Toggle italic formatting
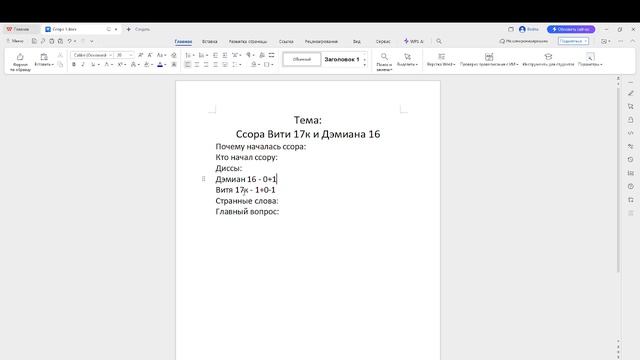The image size is (640, 360). [83, 64]
